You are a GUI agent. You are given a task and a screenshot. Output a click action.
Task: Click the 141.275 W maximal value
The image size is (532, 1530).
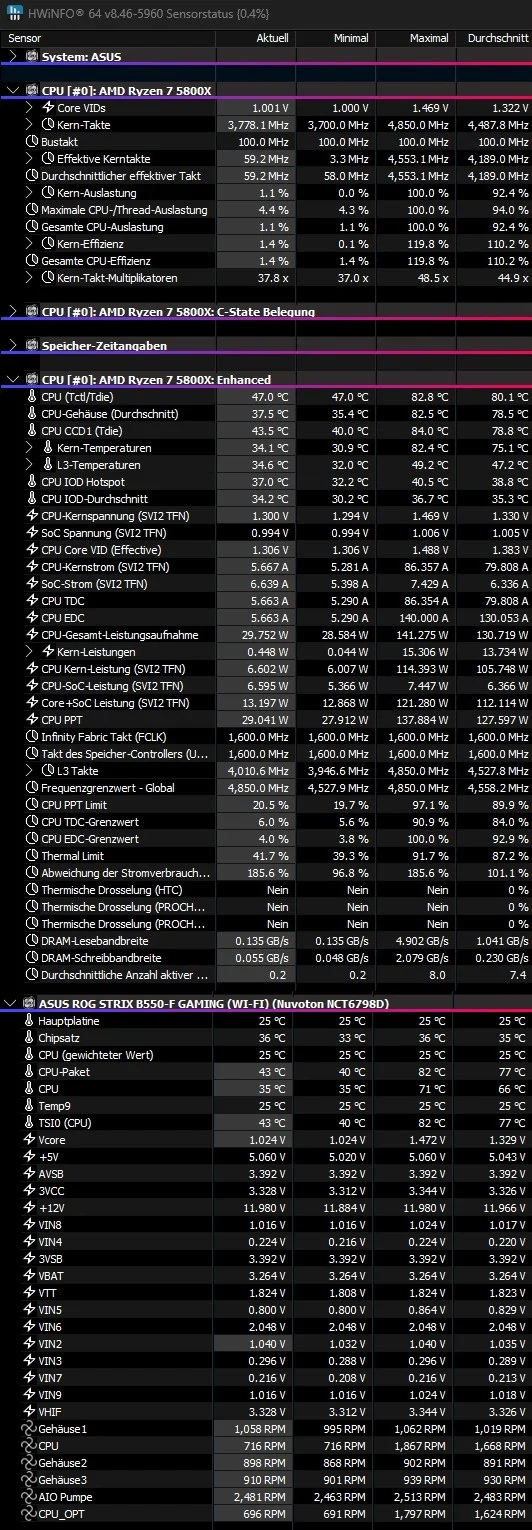pyautogui.click(x=423, y=635)
